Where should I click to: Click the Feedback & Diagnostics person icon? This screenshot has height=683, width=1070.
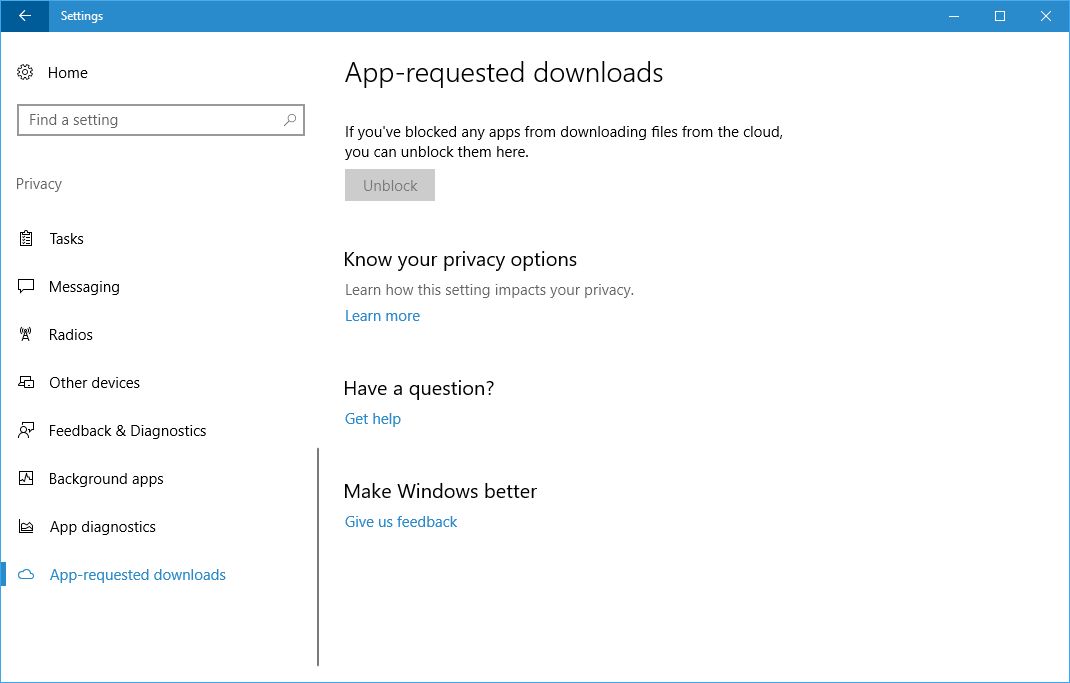click(26, 431)
